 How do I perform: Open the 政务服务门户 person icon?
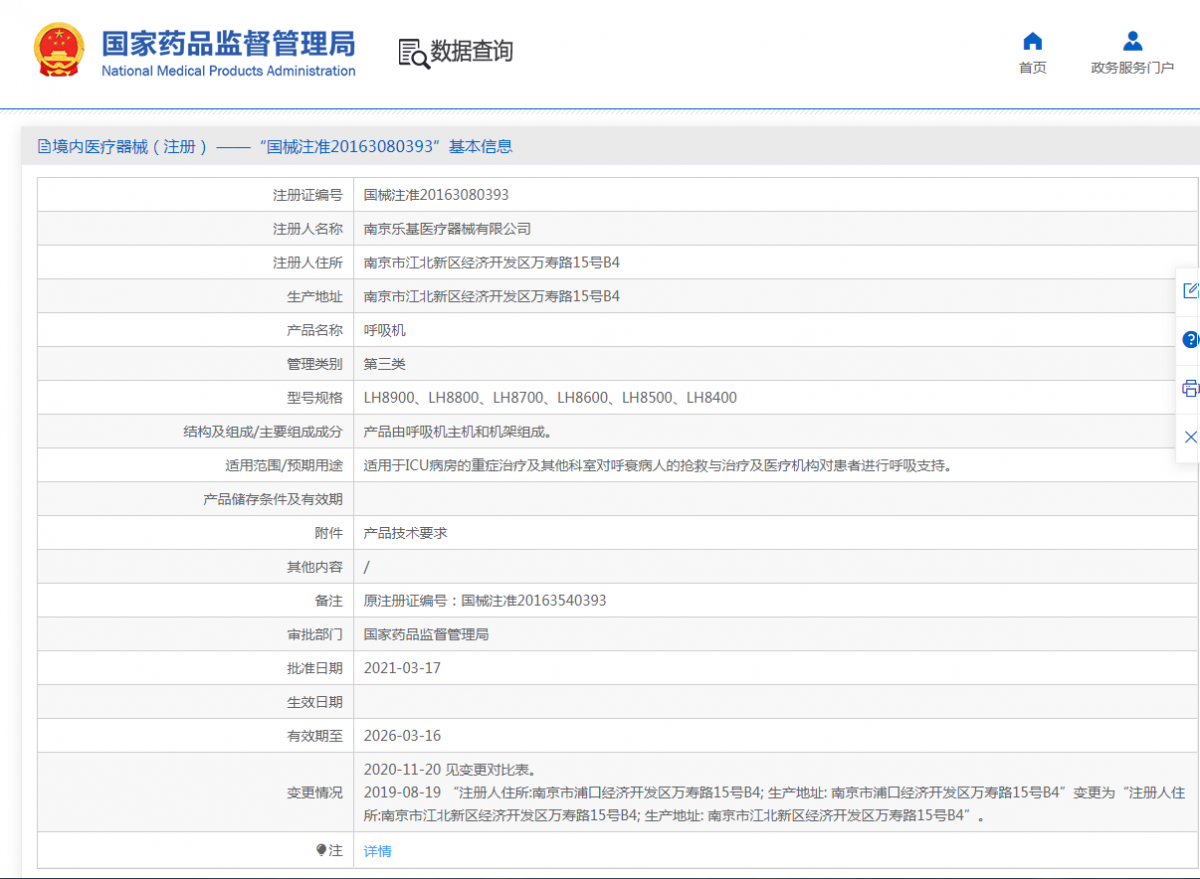(x=1132, y=41)
